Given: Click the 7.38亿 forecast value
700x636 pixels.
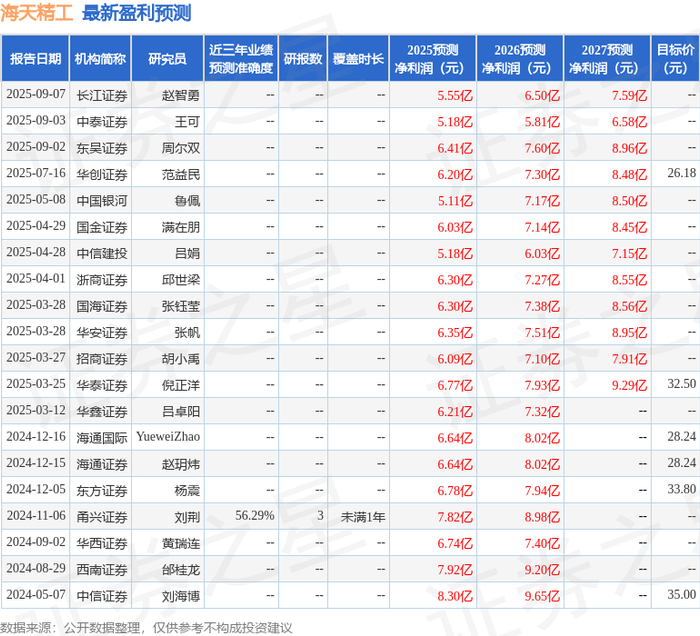Looking at the screenshot, I should coord(542,306).
